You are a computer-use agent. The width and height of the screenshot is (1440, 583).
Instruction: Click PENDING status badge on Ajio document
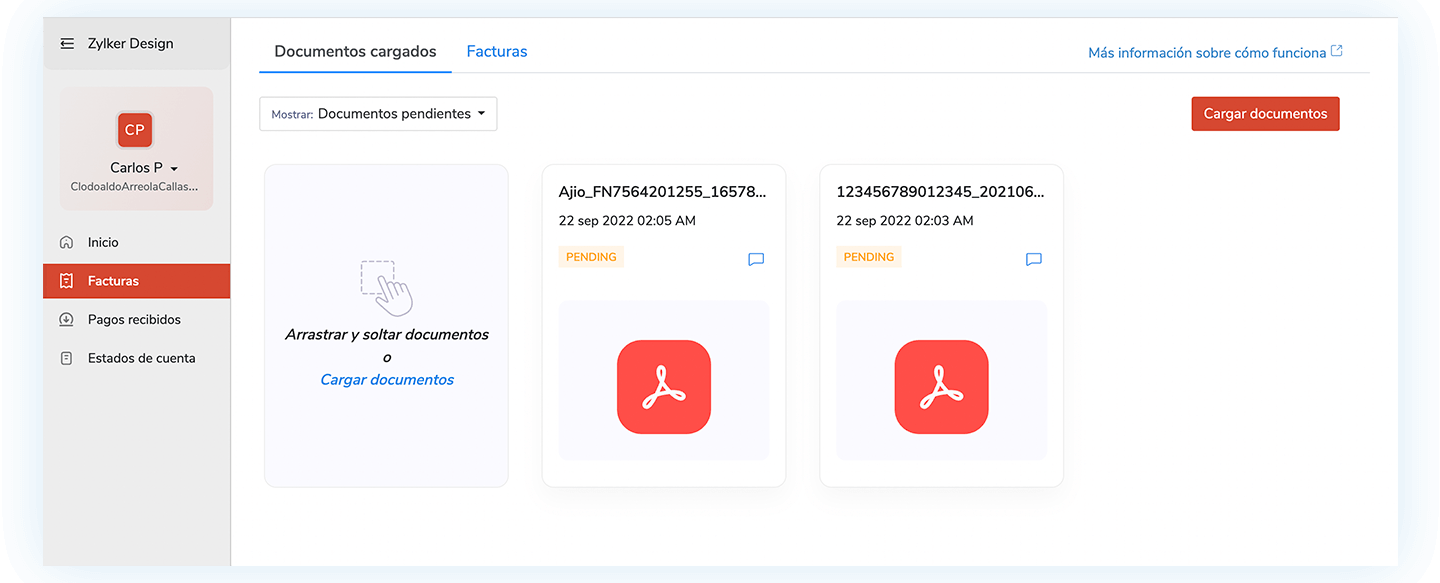click(591, 257)
